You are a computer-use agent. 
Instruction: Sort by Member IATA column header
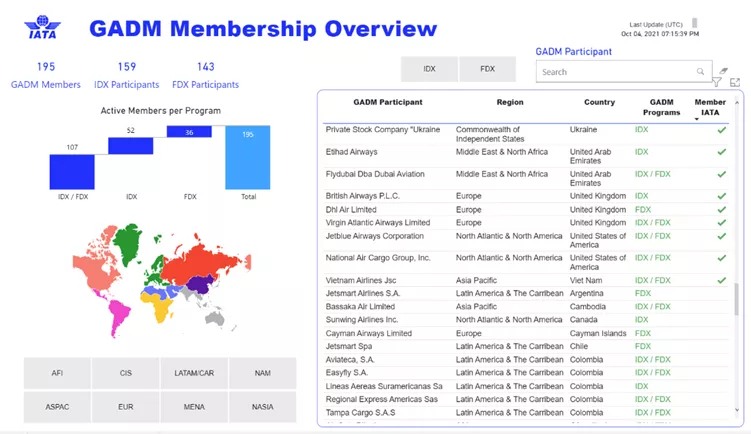pyautogui.click(x=710, y=107)
